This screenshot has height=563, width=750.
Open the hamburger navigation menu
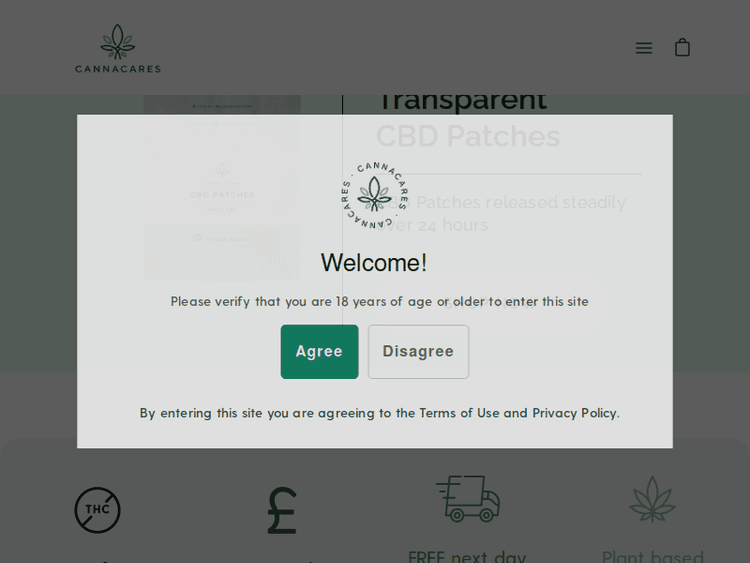click(x=644, y=48)
